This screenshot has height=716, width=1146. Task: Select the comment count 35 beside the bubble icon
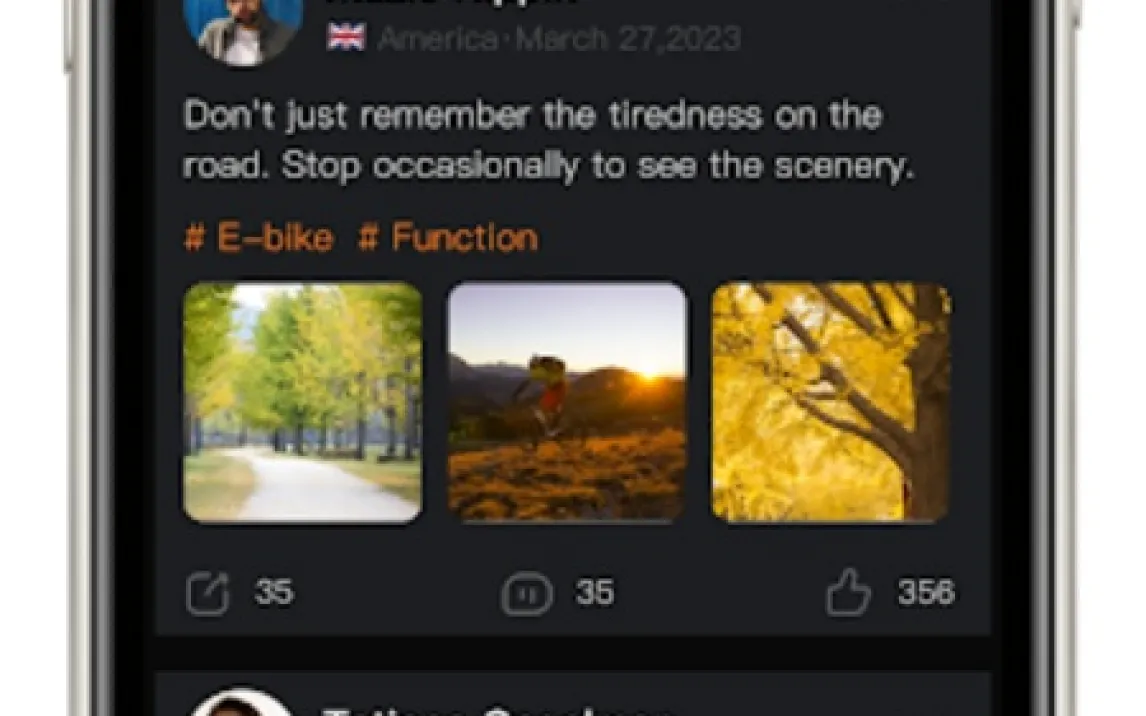(x=595, y=593)
